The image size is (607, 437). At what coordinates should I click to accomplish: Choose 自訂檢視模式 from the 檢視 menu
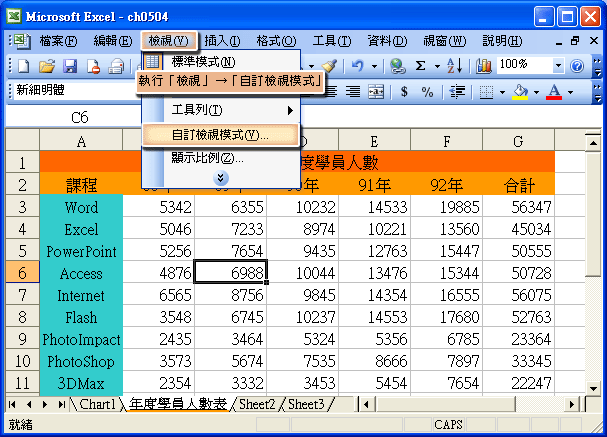click(x=220, y=134)
